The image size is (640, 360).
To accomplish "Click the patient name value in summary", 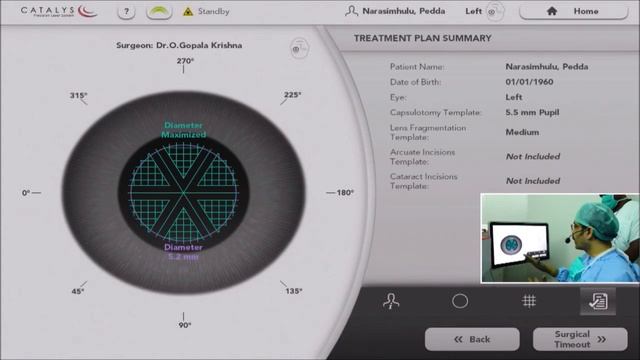I will pyautogui.click(x=547, y=67).
